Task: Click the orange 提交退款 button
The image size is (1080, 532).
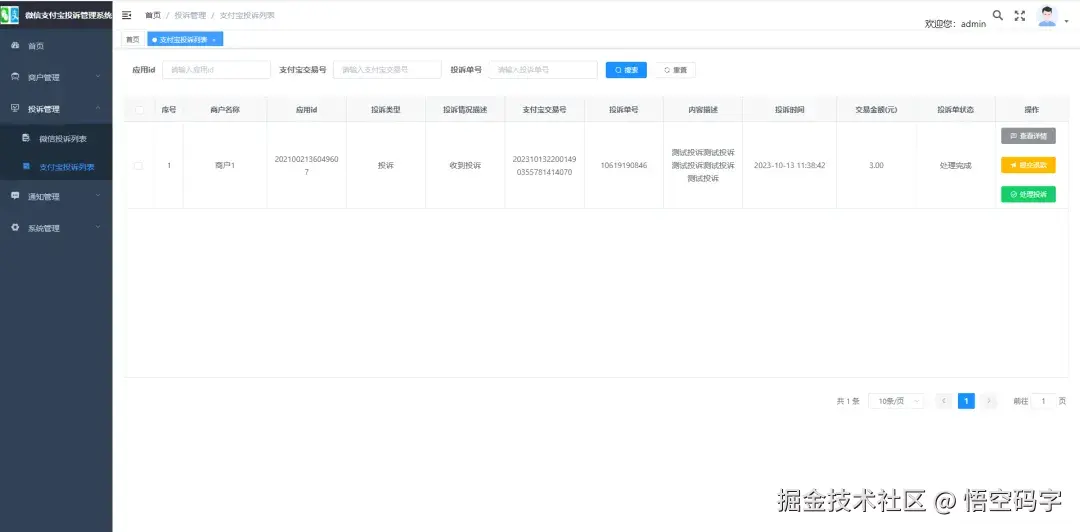Action: [1028, 165]
